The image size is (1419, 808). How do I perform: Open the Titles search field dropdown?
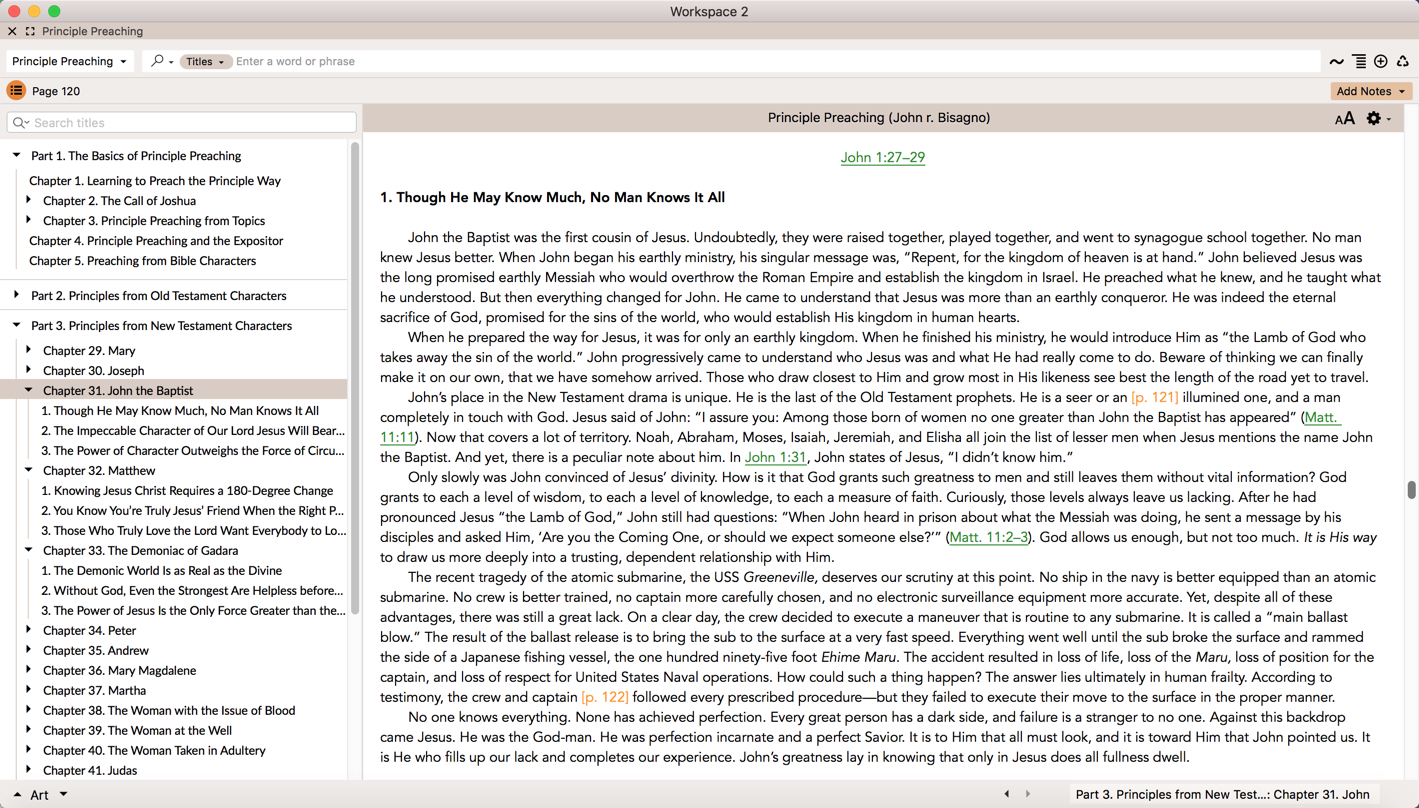click(x=206, y=62)
